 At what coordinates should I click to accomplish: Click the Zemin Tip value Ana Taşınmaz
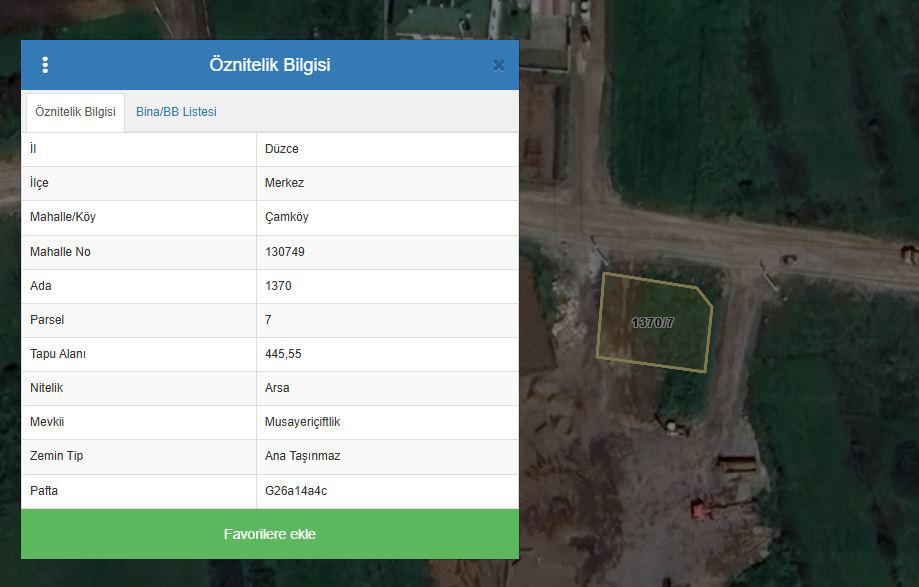302,456
